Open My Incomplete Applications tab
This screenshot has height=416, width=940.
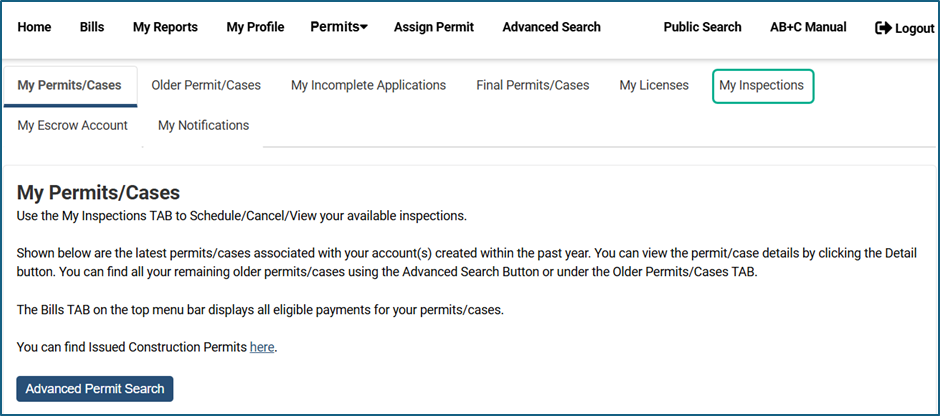click(x=368, y=85)
